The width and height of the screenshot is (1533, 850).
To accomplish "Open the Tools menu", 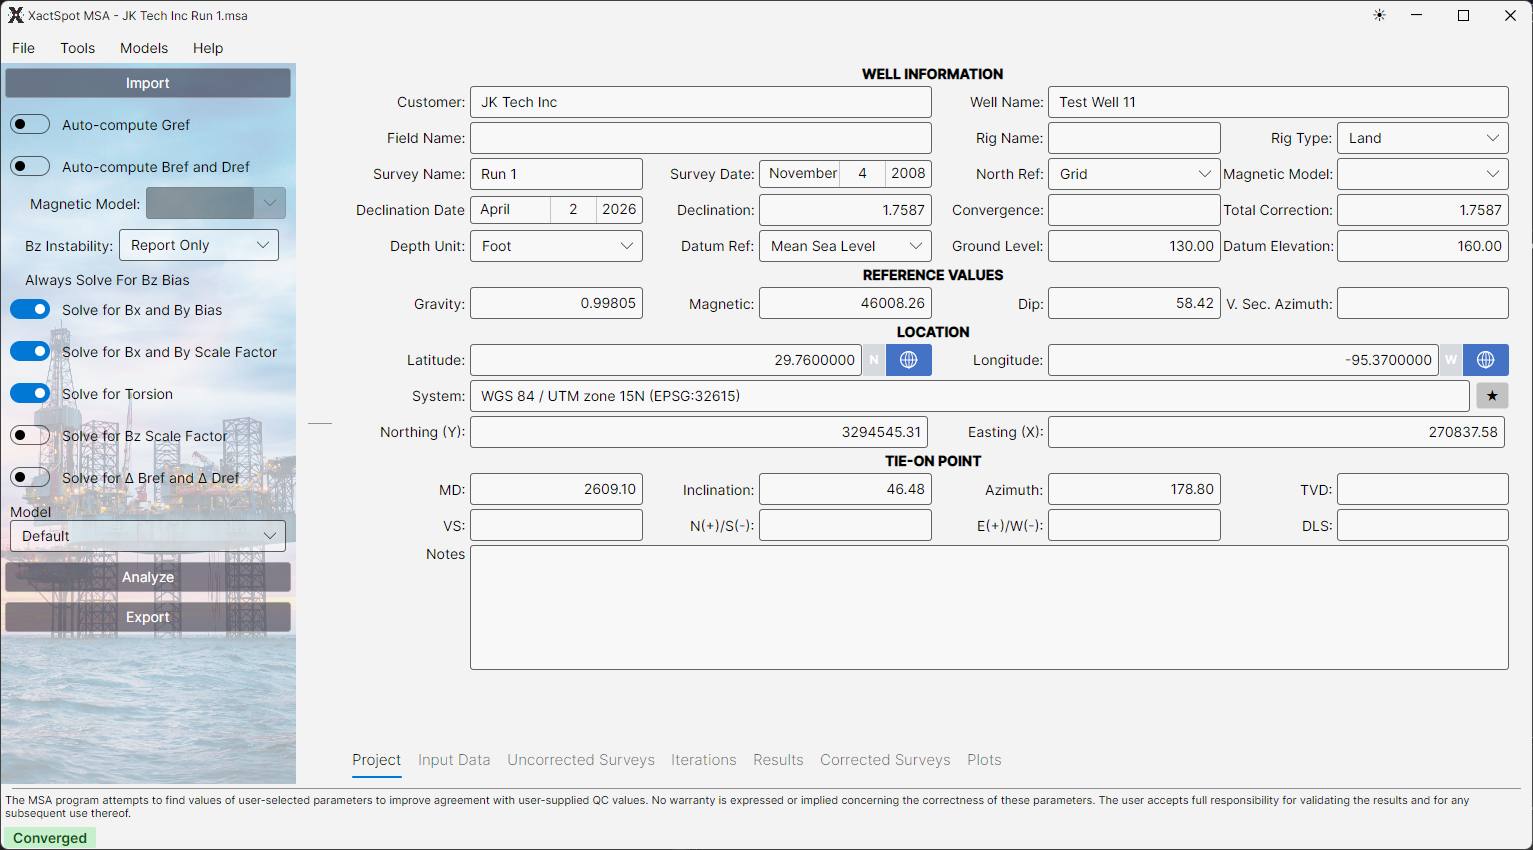I will point(77,48).
